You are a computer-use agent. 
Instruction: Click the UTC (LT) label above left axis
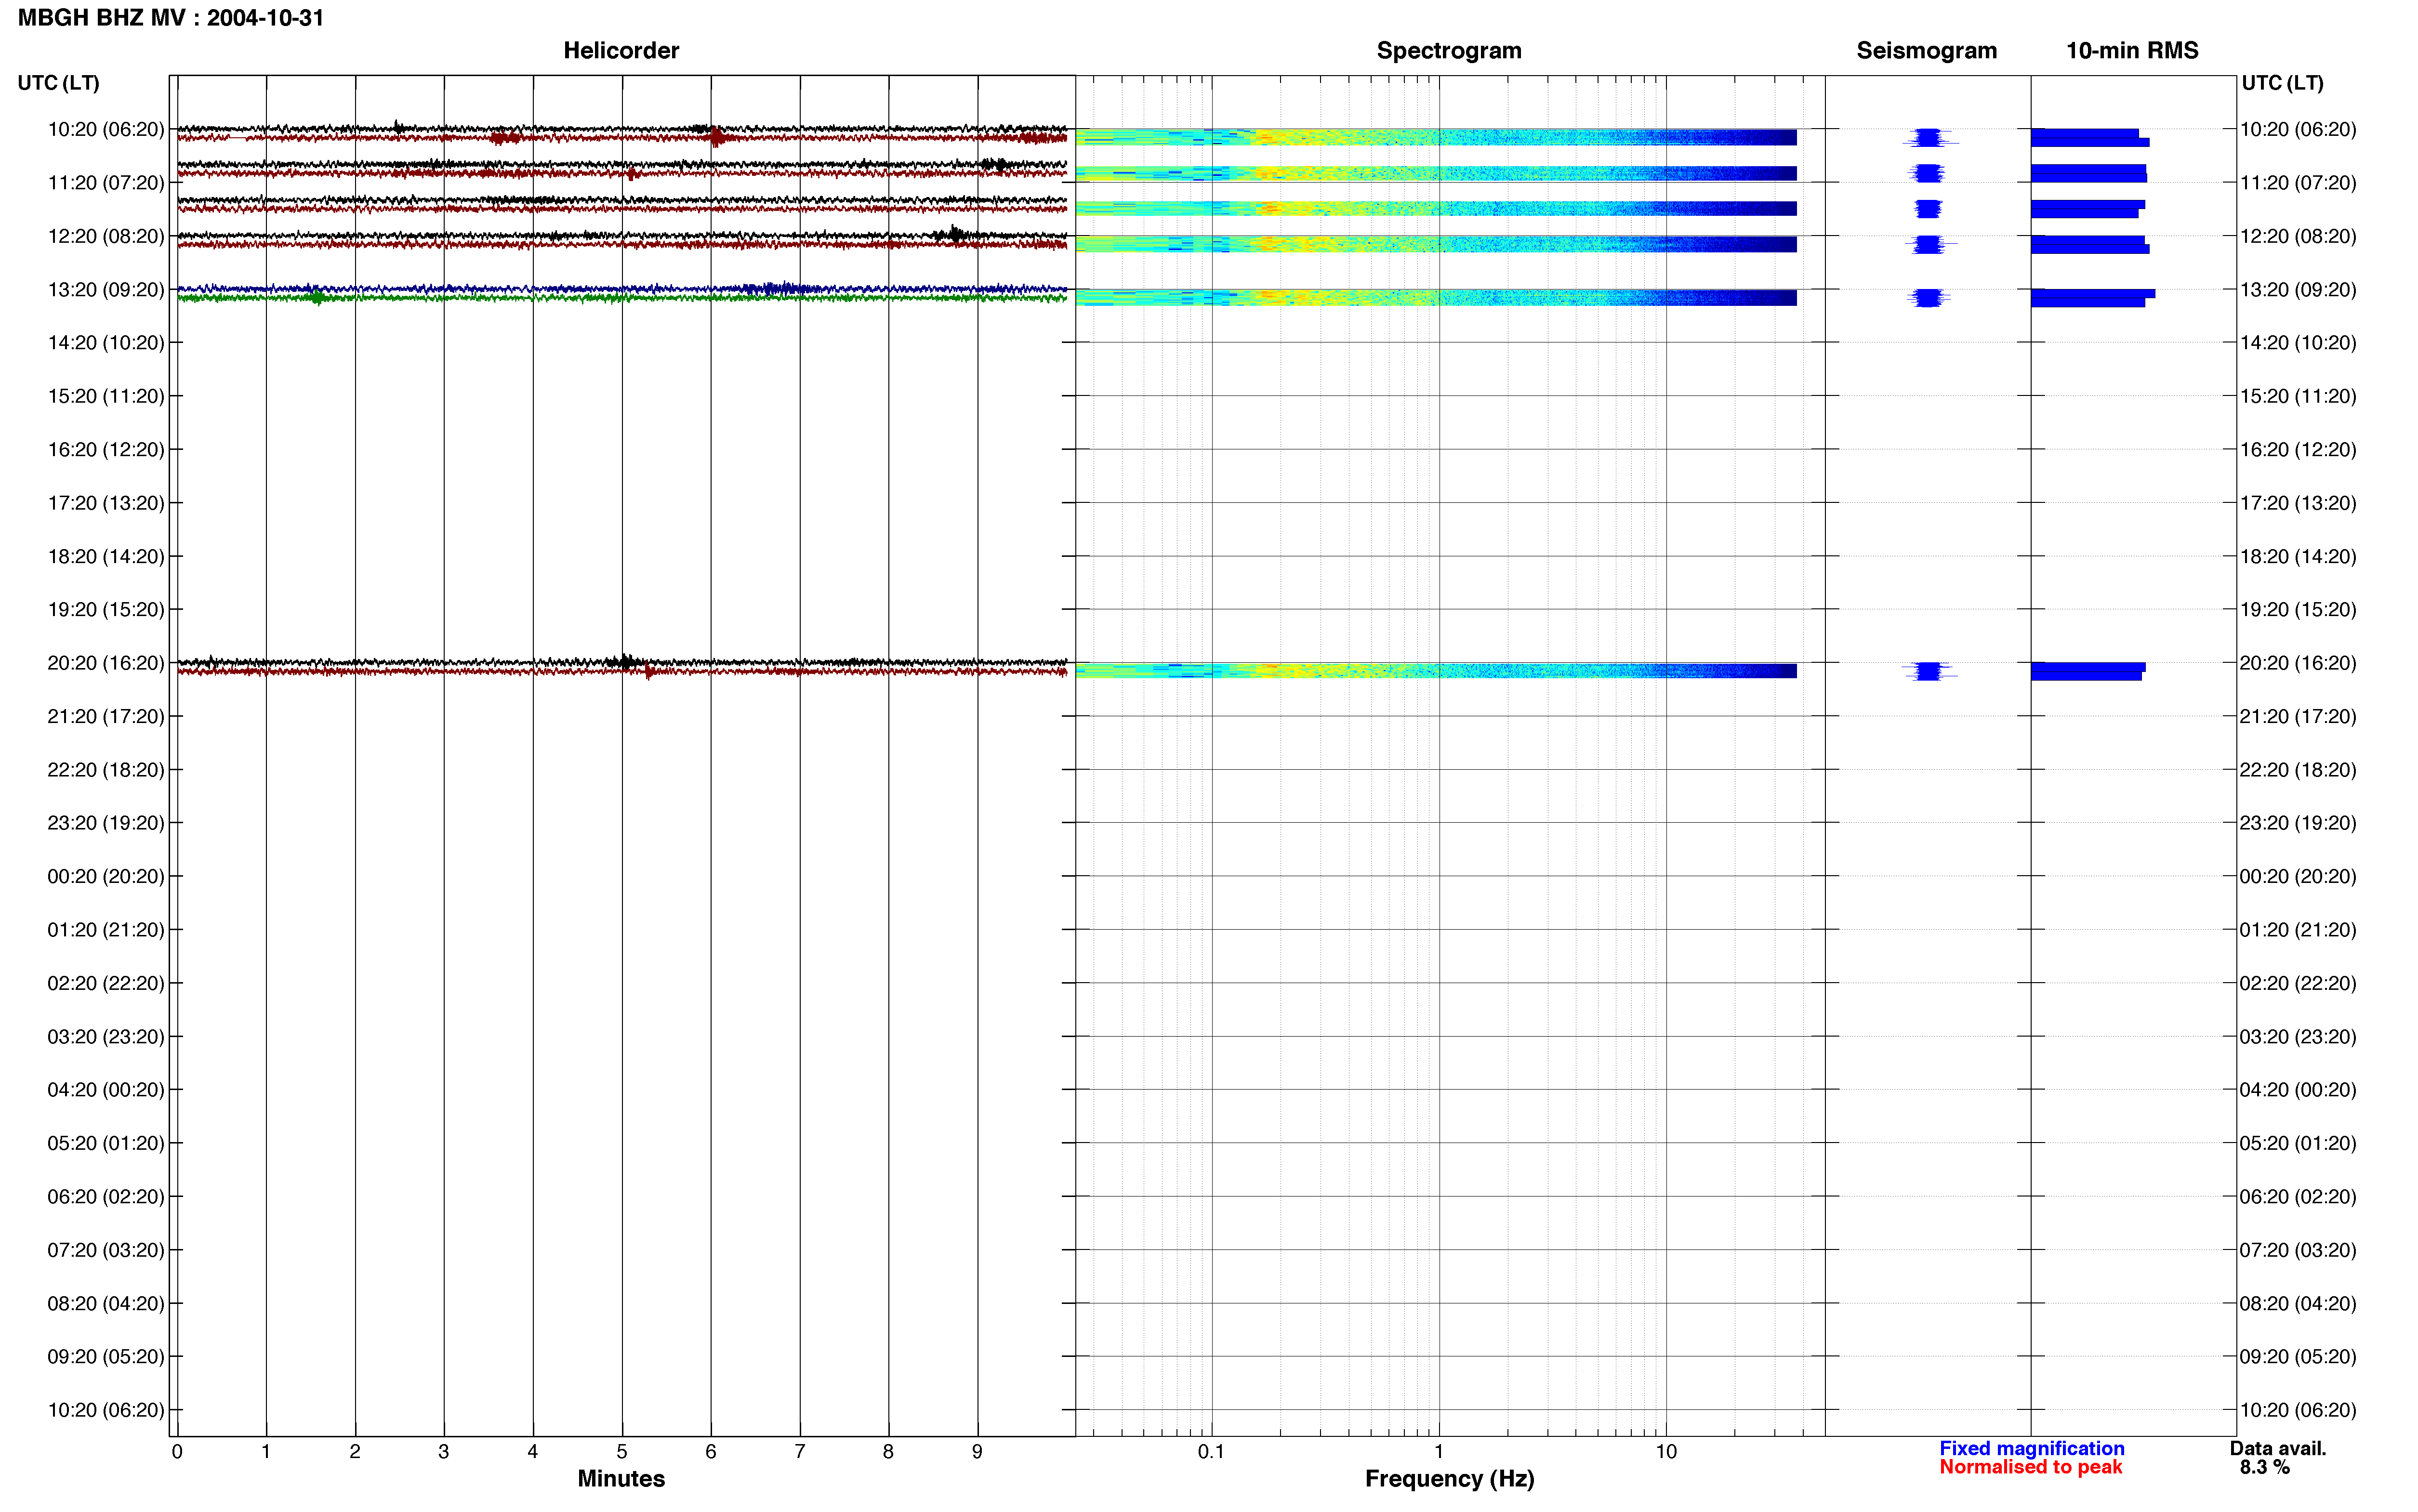[58, 83]
